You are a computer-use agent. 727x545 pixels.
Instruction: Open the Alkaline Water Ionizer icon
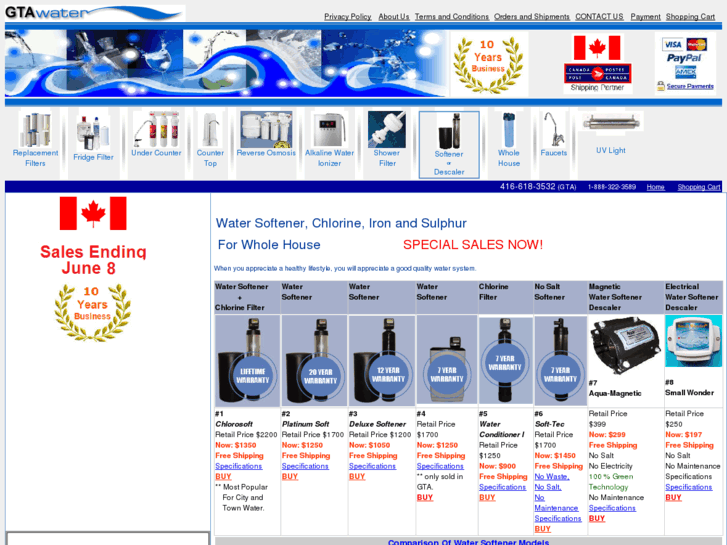[x=329, y=129]
